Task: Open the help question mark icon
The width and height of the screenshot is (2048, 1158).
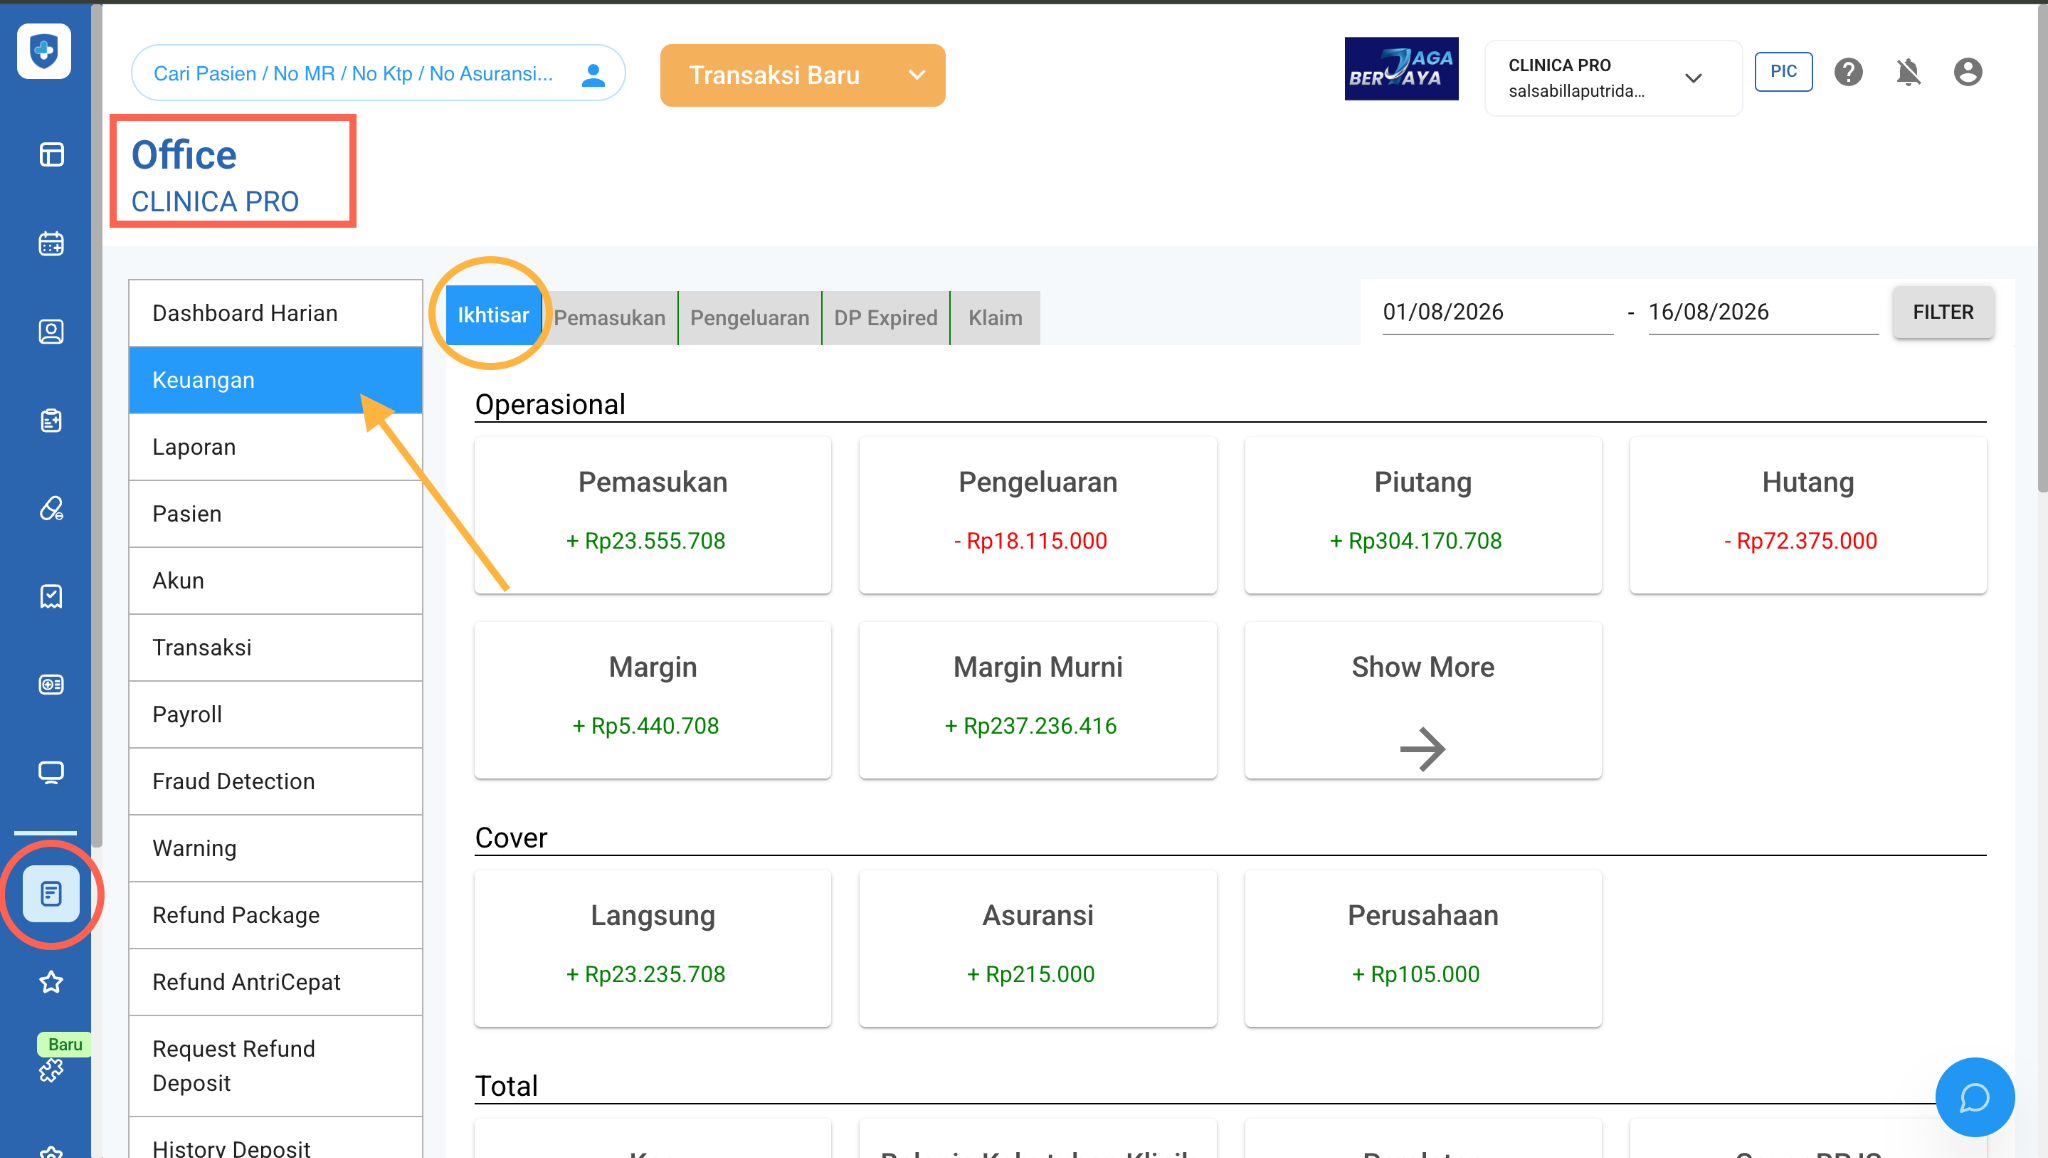Action: [x=1848, y=72]
